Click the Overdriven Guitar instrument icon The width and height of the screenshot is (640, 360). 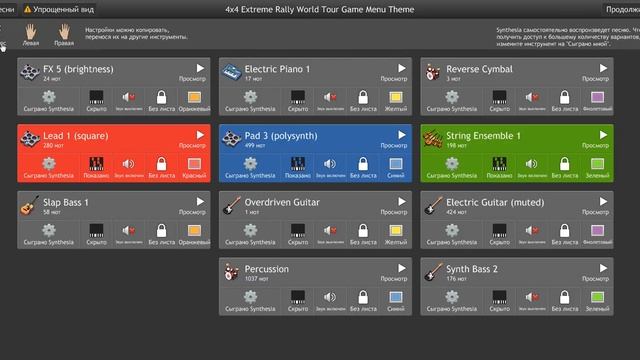[231, 205]
